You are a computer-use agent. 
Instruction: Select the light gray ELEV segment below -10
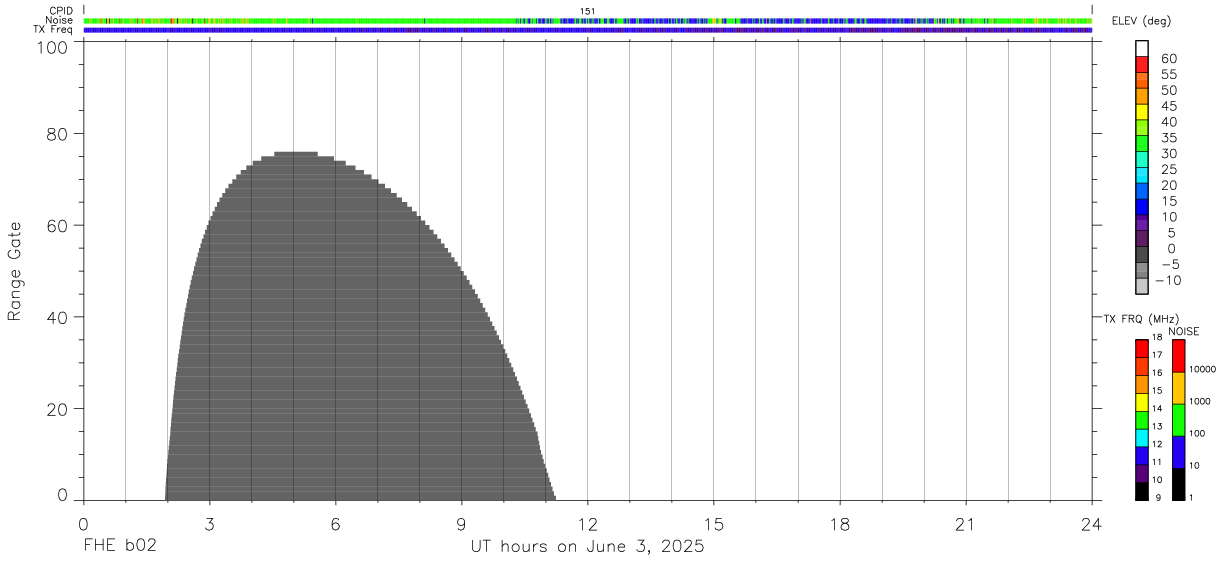[1142, 286]
